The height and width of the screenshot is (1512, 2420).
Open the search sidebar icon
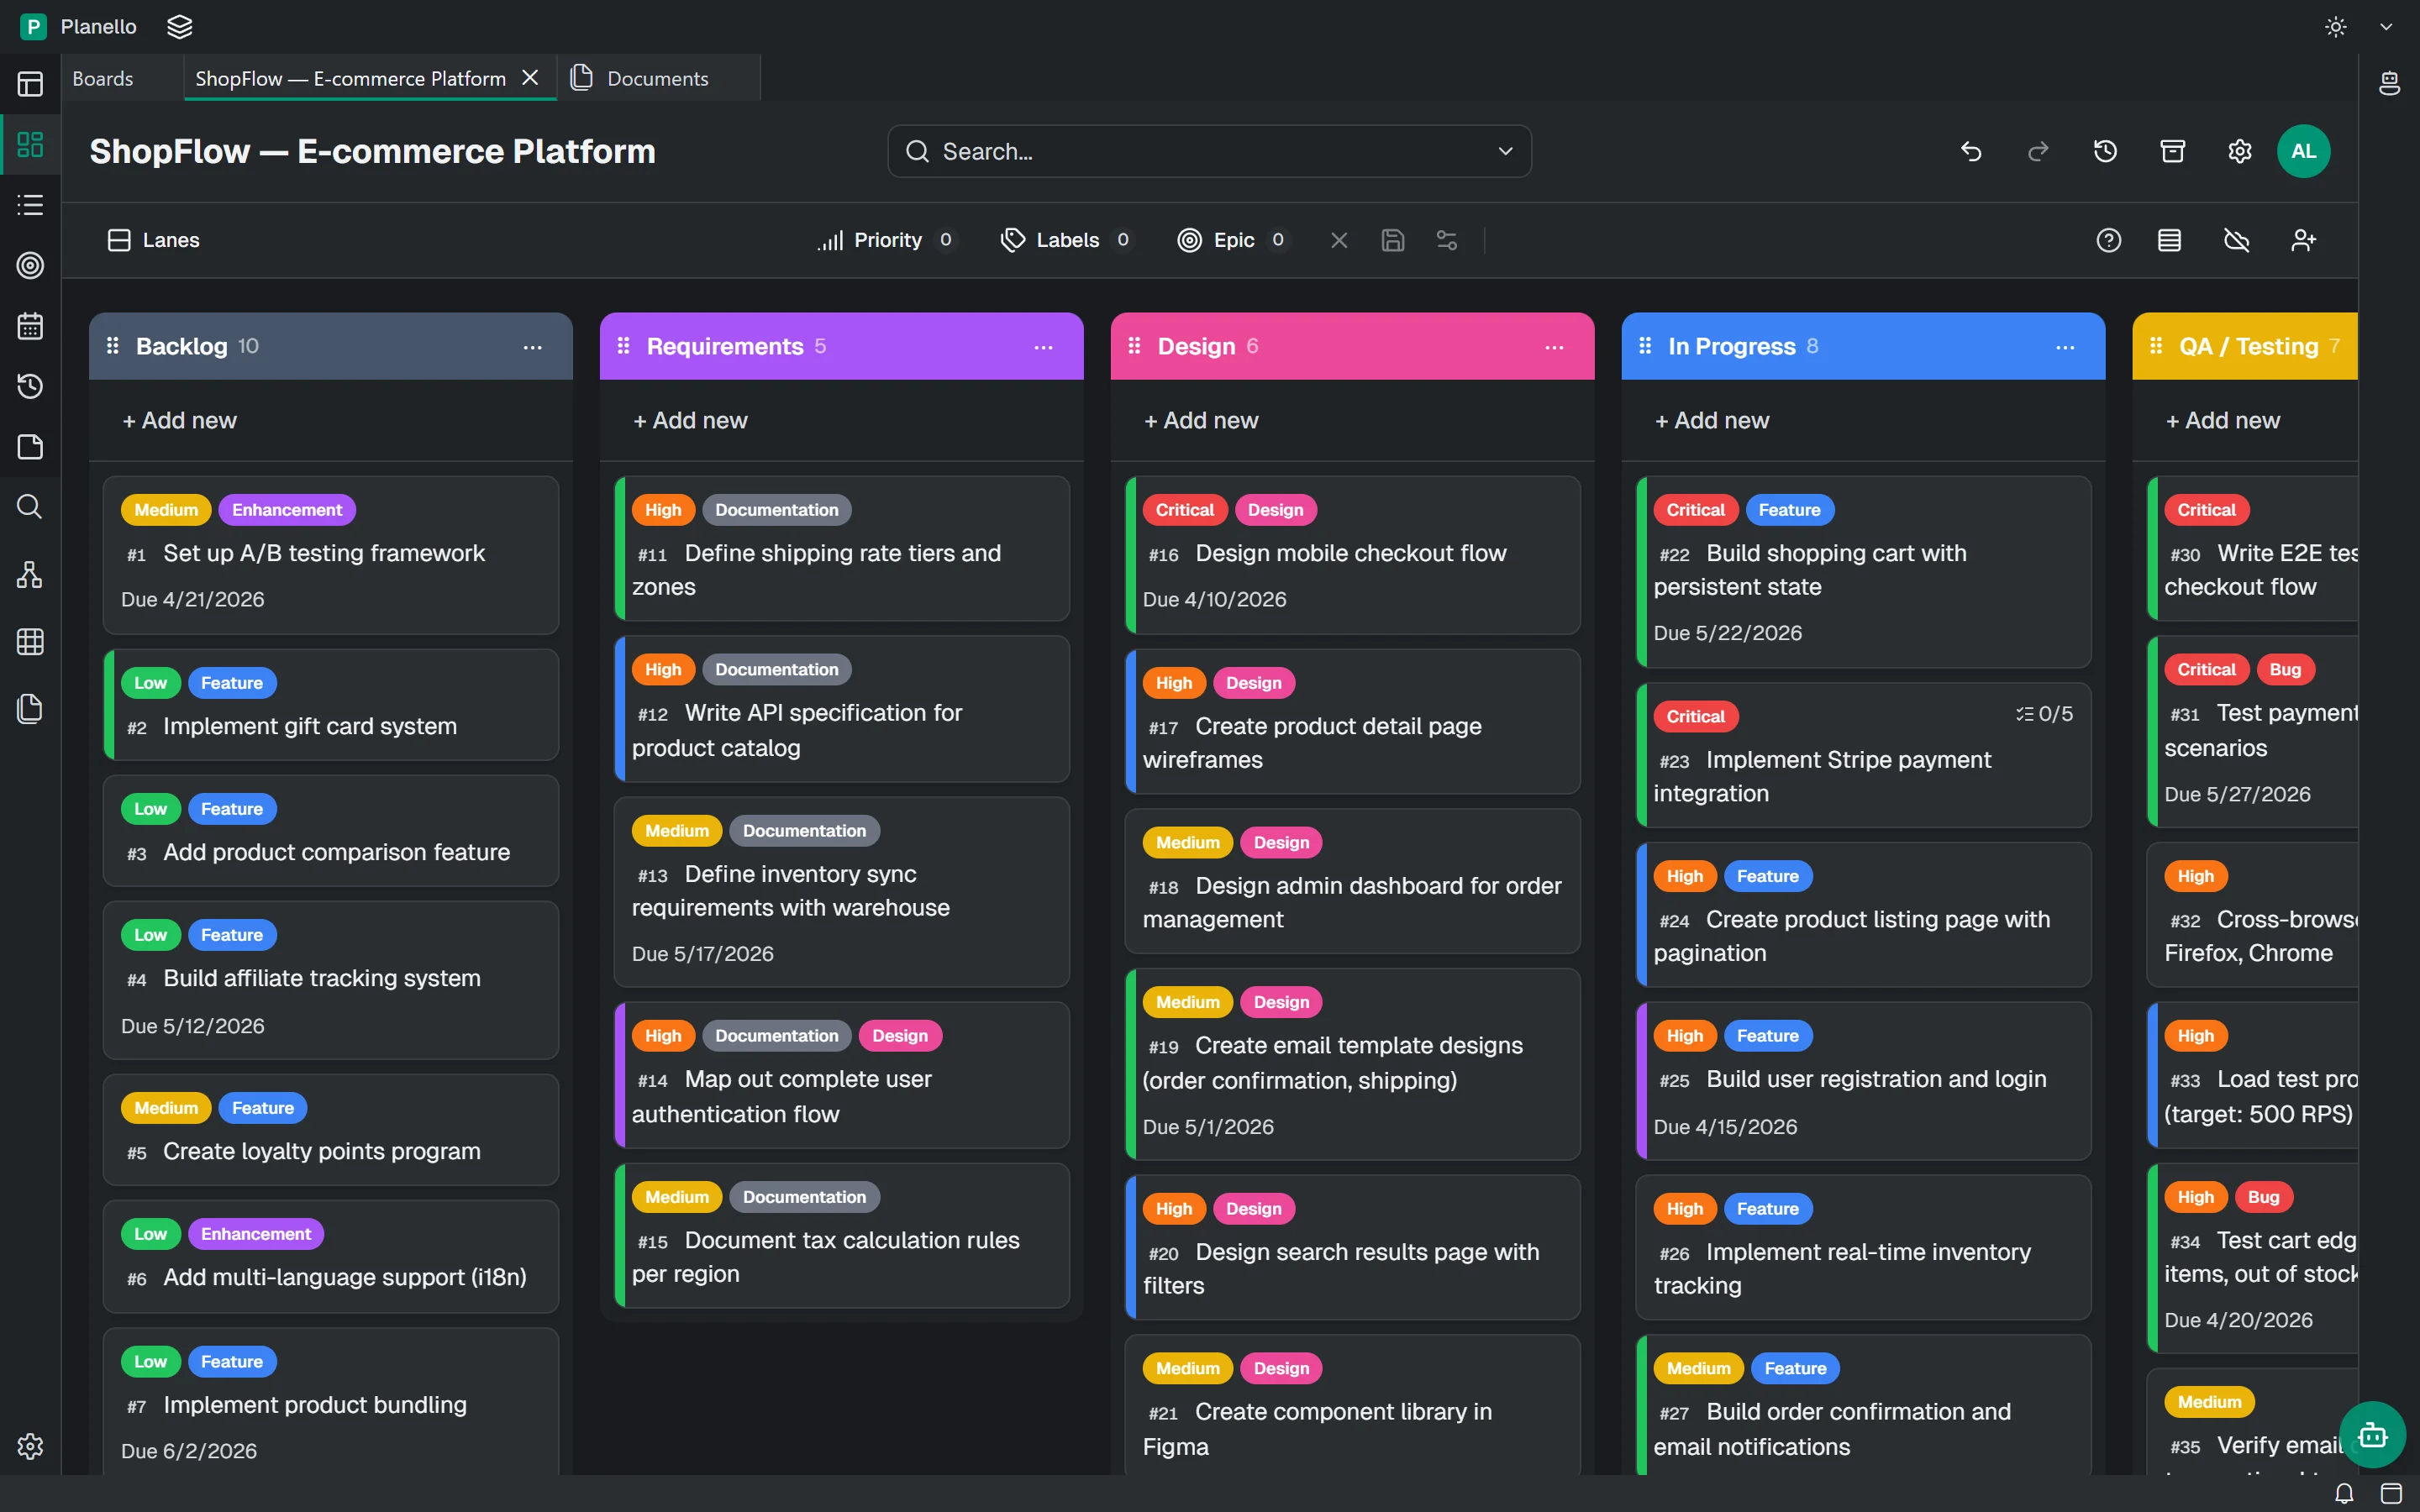click(x=30, y=507)
